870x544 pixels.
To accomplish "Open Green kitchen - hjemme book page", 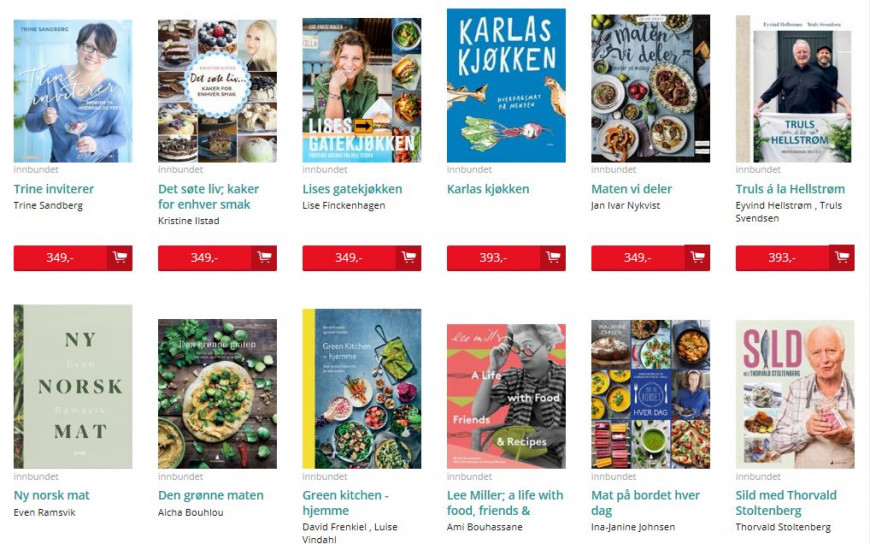I will coord(346,503).
